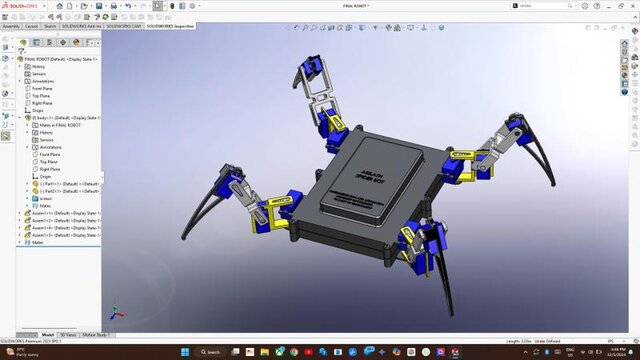
Task: Open View Settings monitor icon
Action: pos(410,28)
